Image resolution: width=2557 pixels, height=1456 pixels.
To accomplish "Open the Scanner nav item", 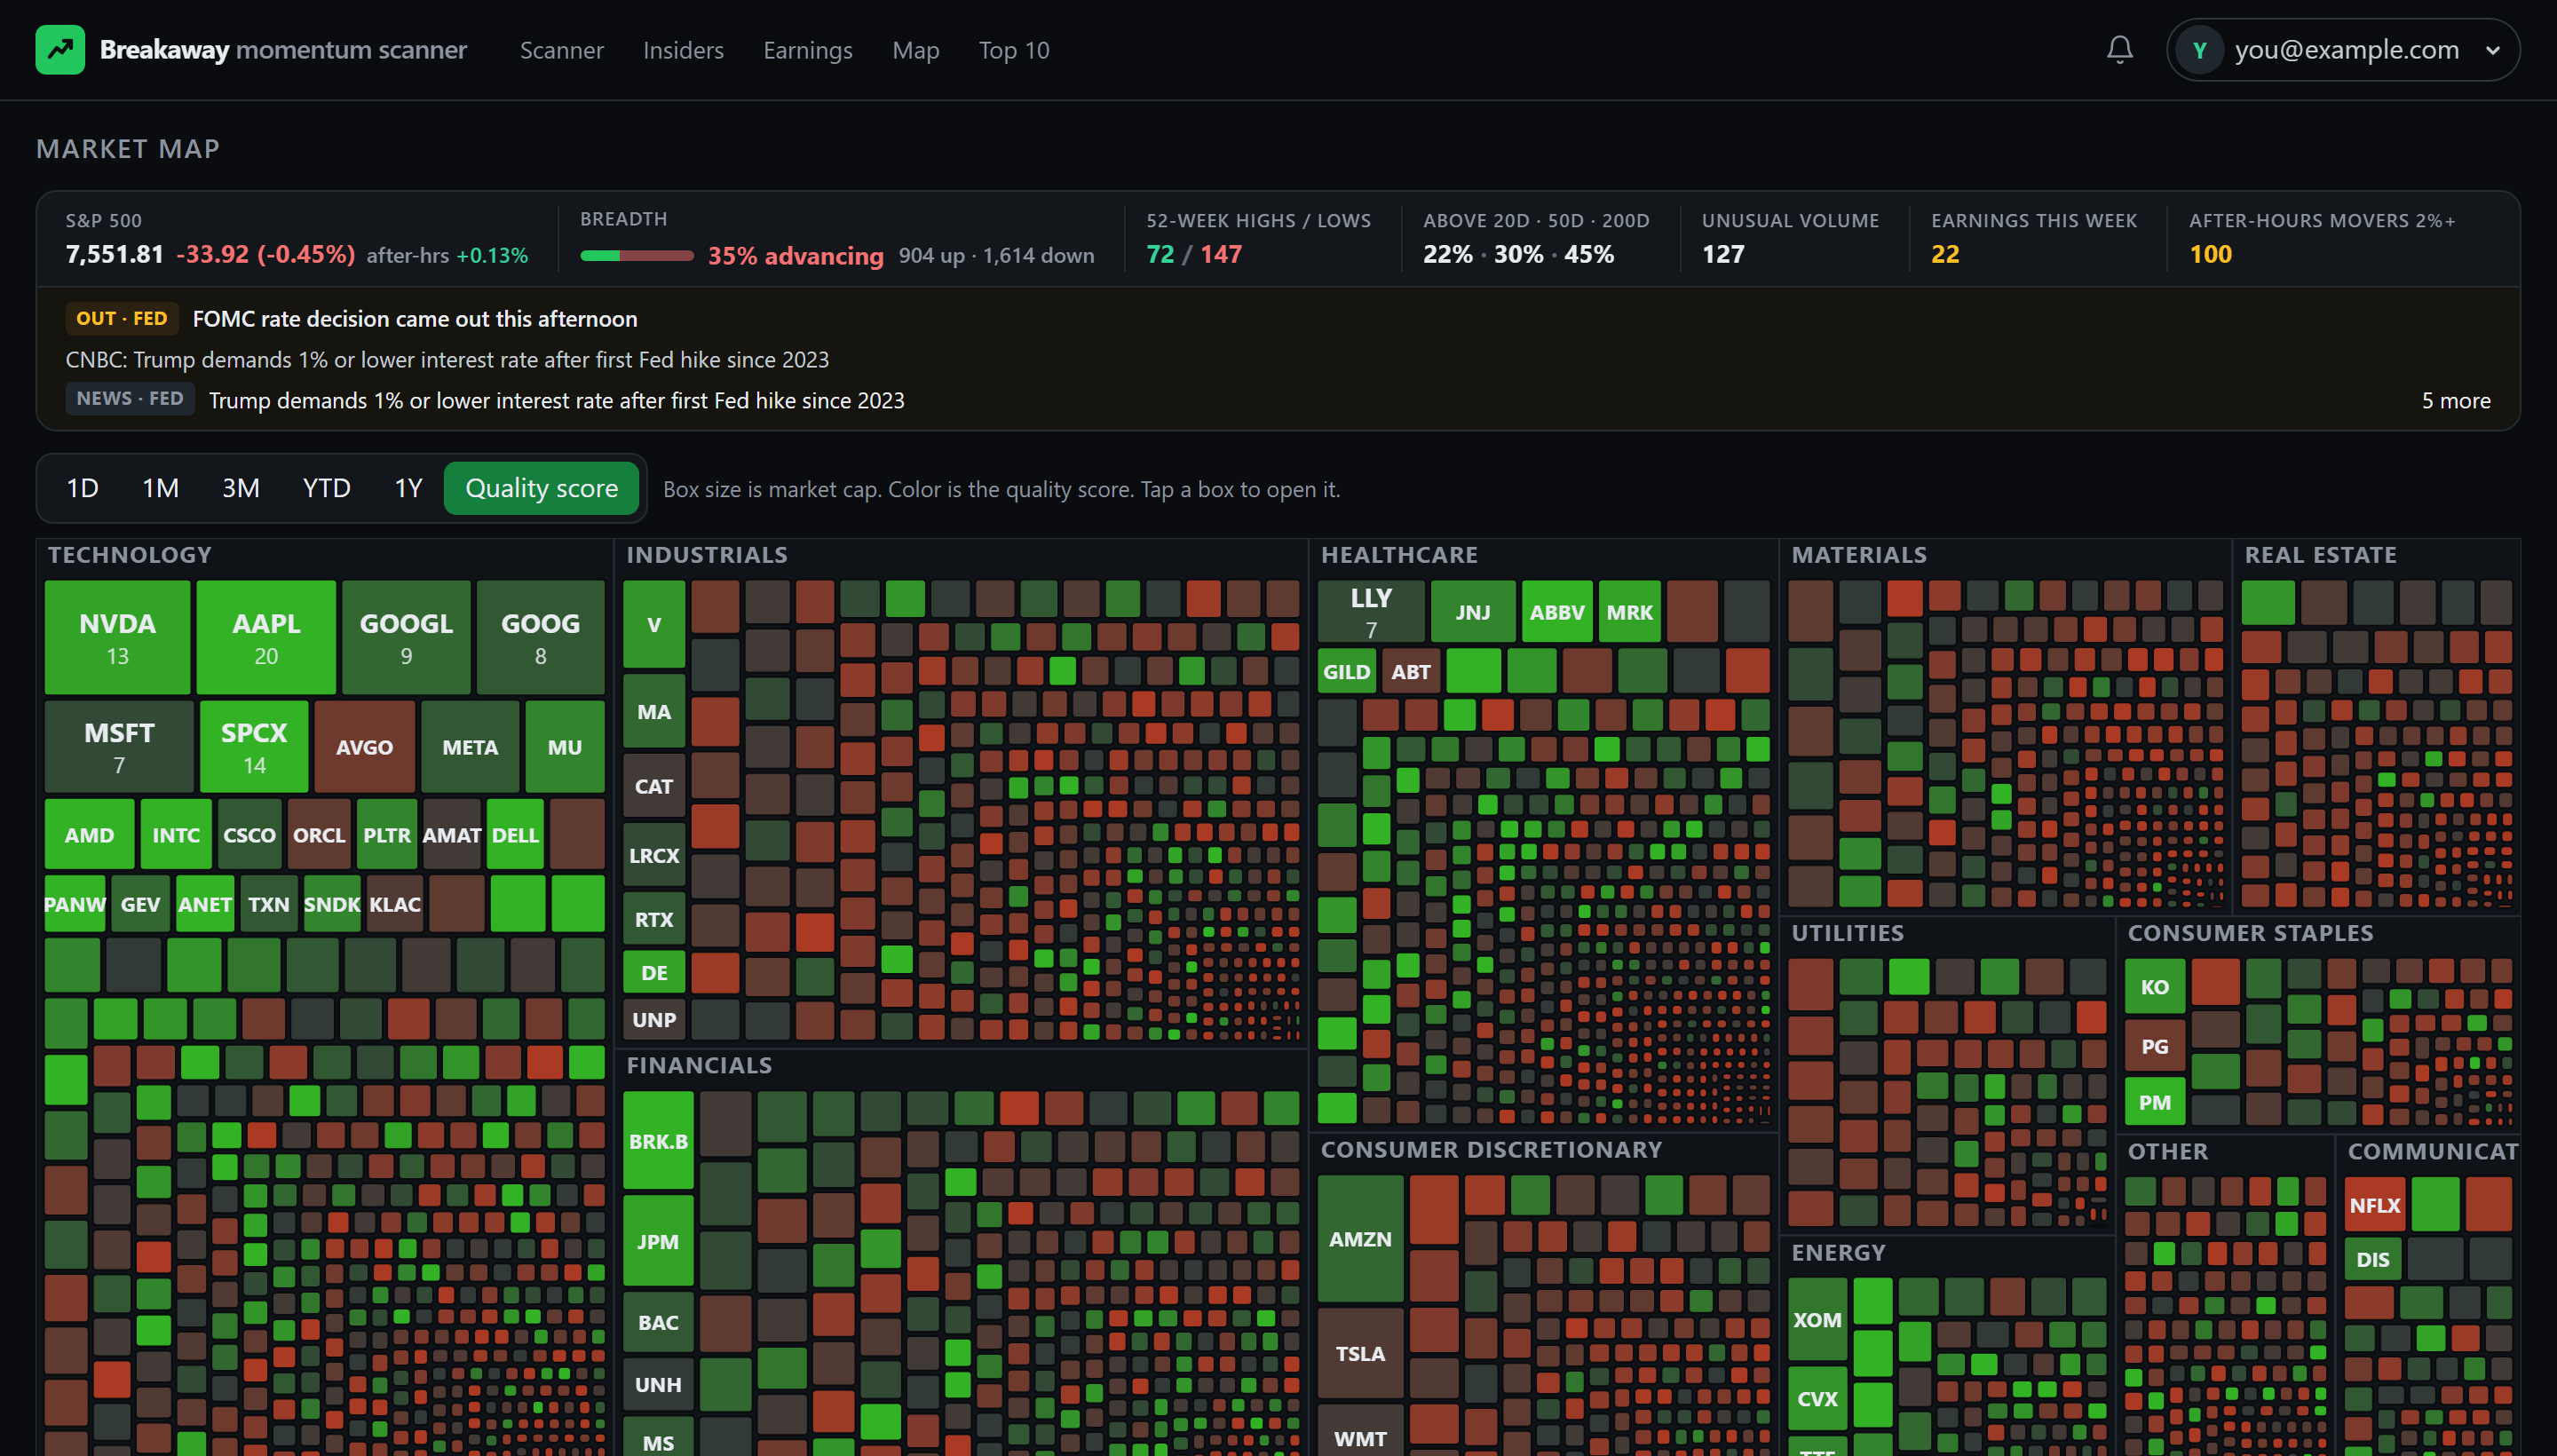I will [561, 50].
